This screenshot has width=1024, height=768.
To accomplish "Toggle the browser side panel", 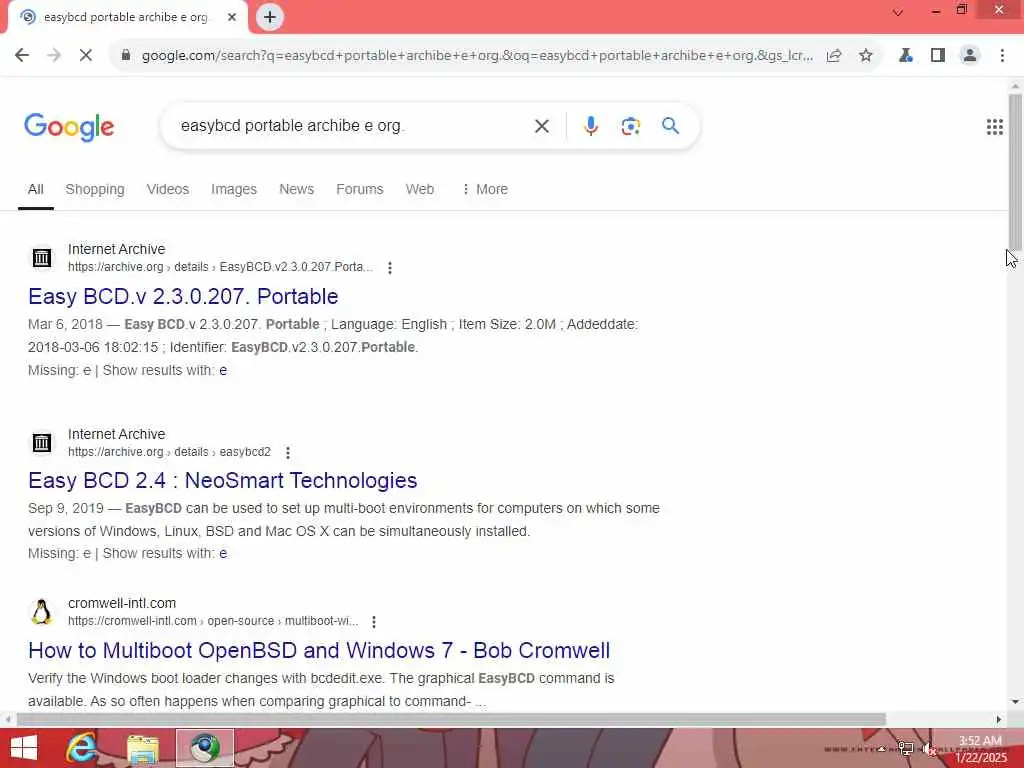I will [x=938, y=56].
